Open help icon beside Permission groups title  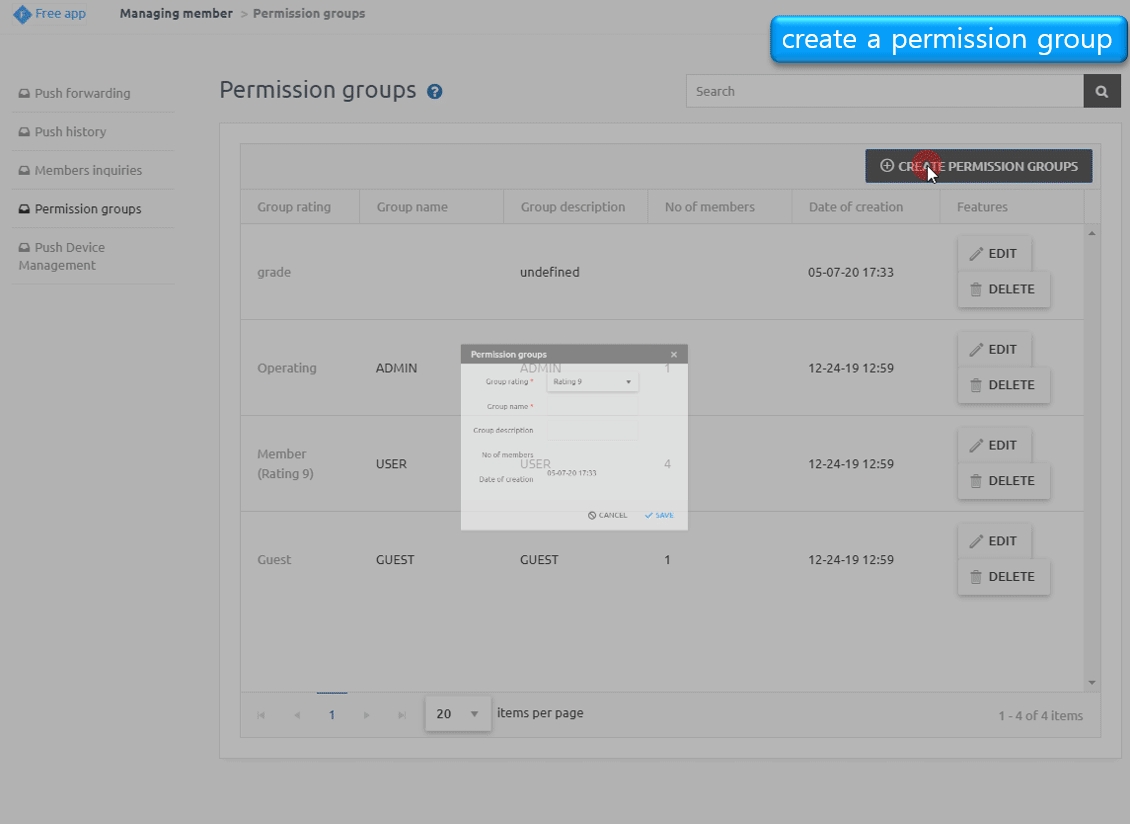click(x=435, y=92)
